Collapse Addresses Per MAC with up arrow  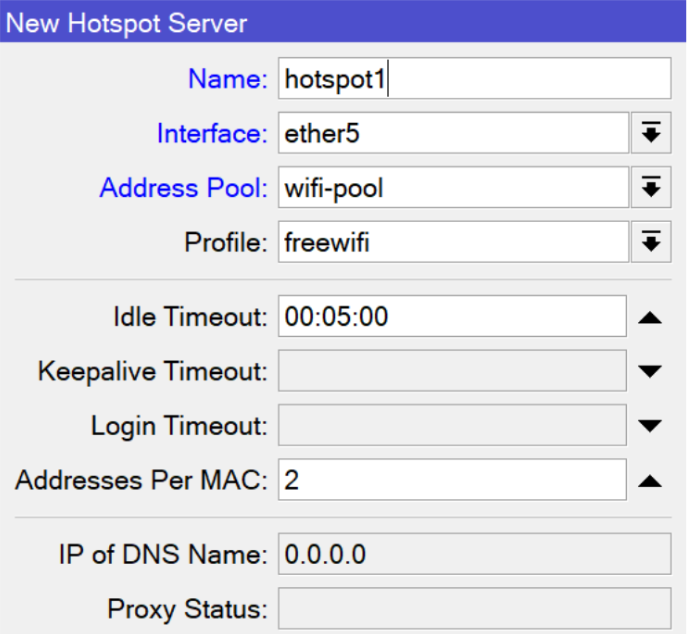coord(650,481)
